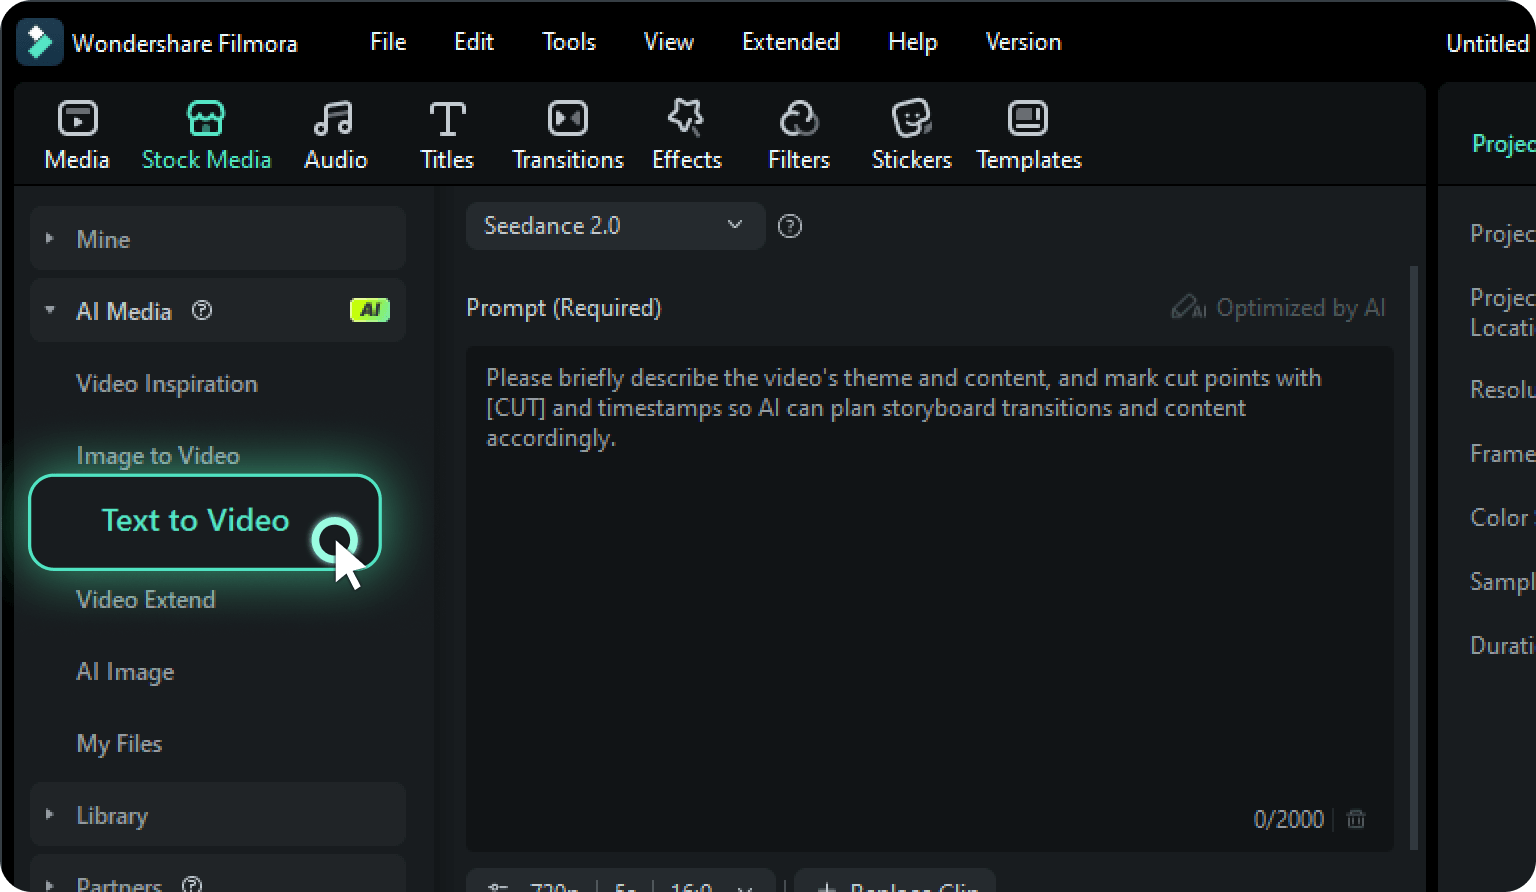Clear the prompt with the trash icon
Image resolution: width=1536 pixels, height=892 pixels.
coord(1356,819)
